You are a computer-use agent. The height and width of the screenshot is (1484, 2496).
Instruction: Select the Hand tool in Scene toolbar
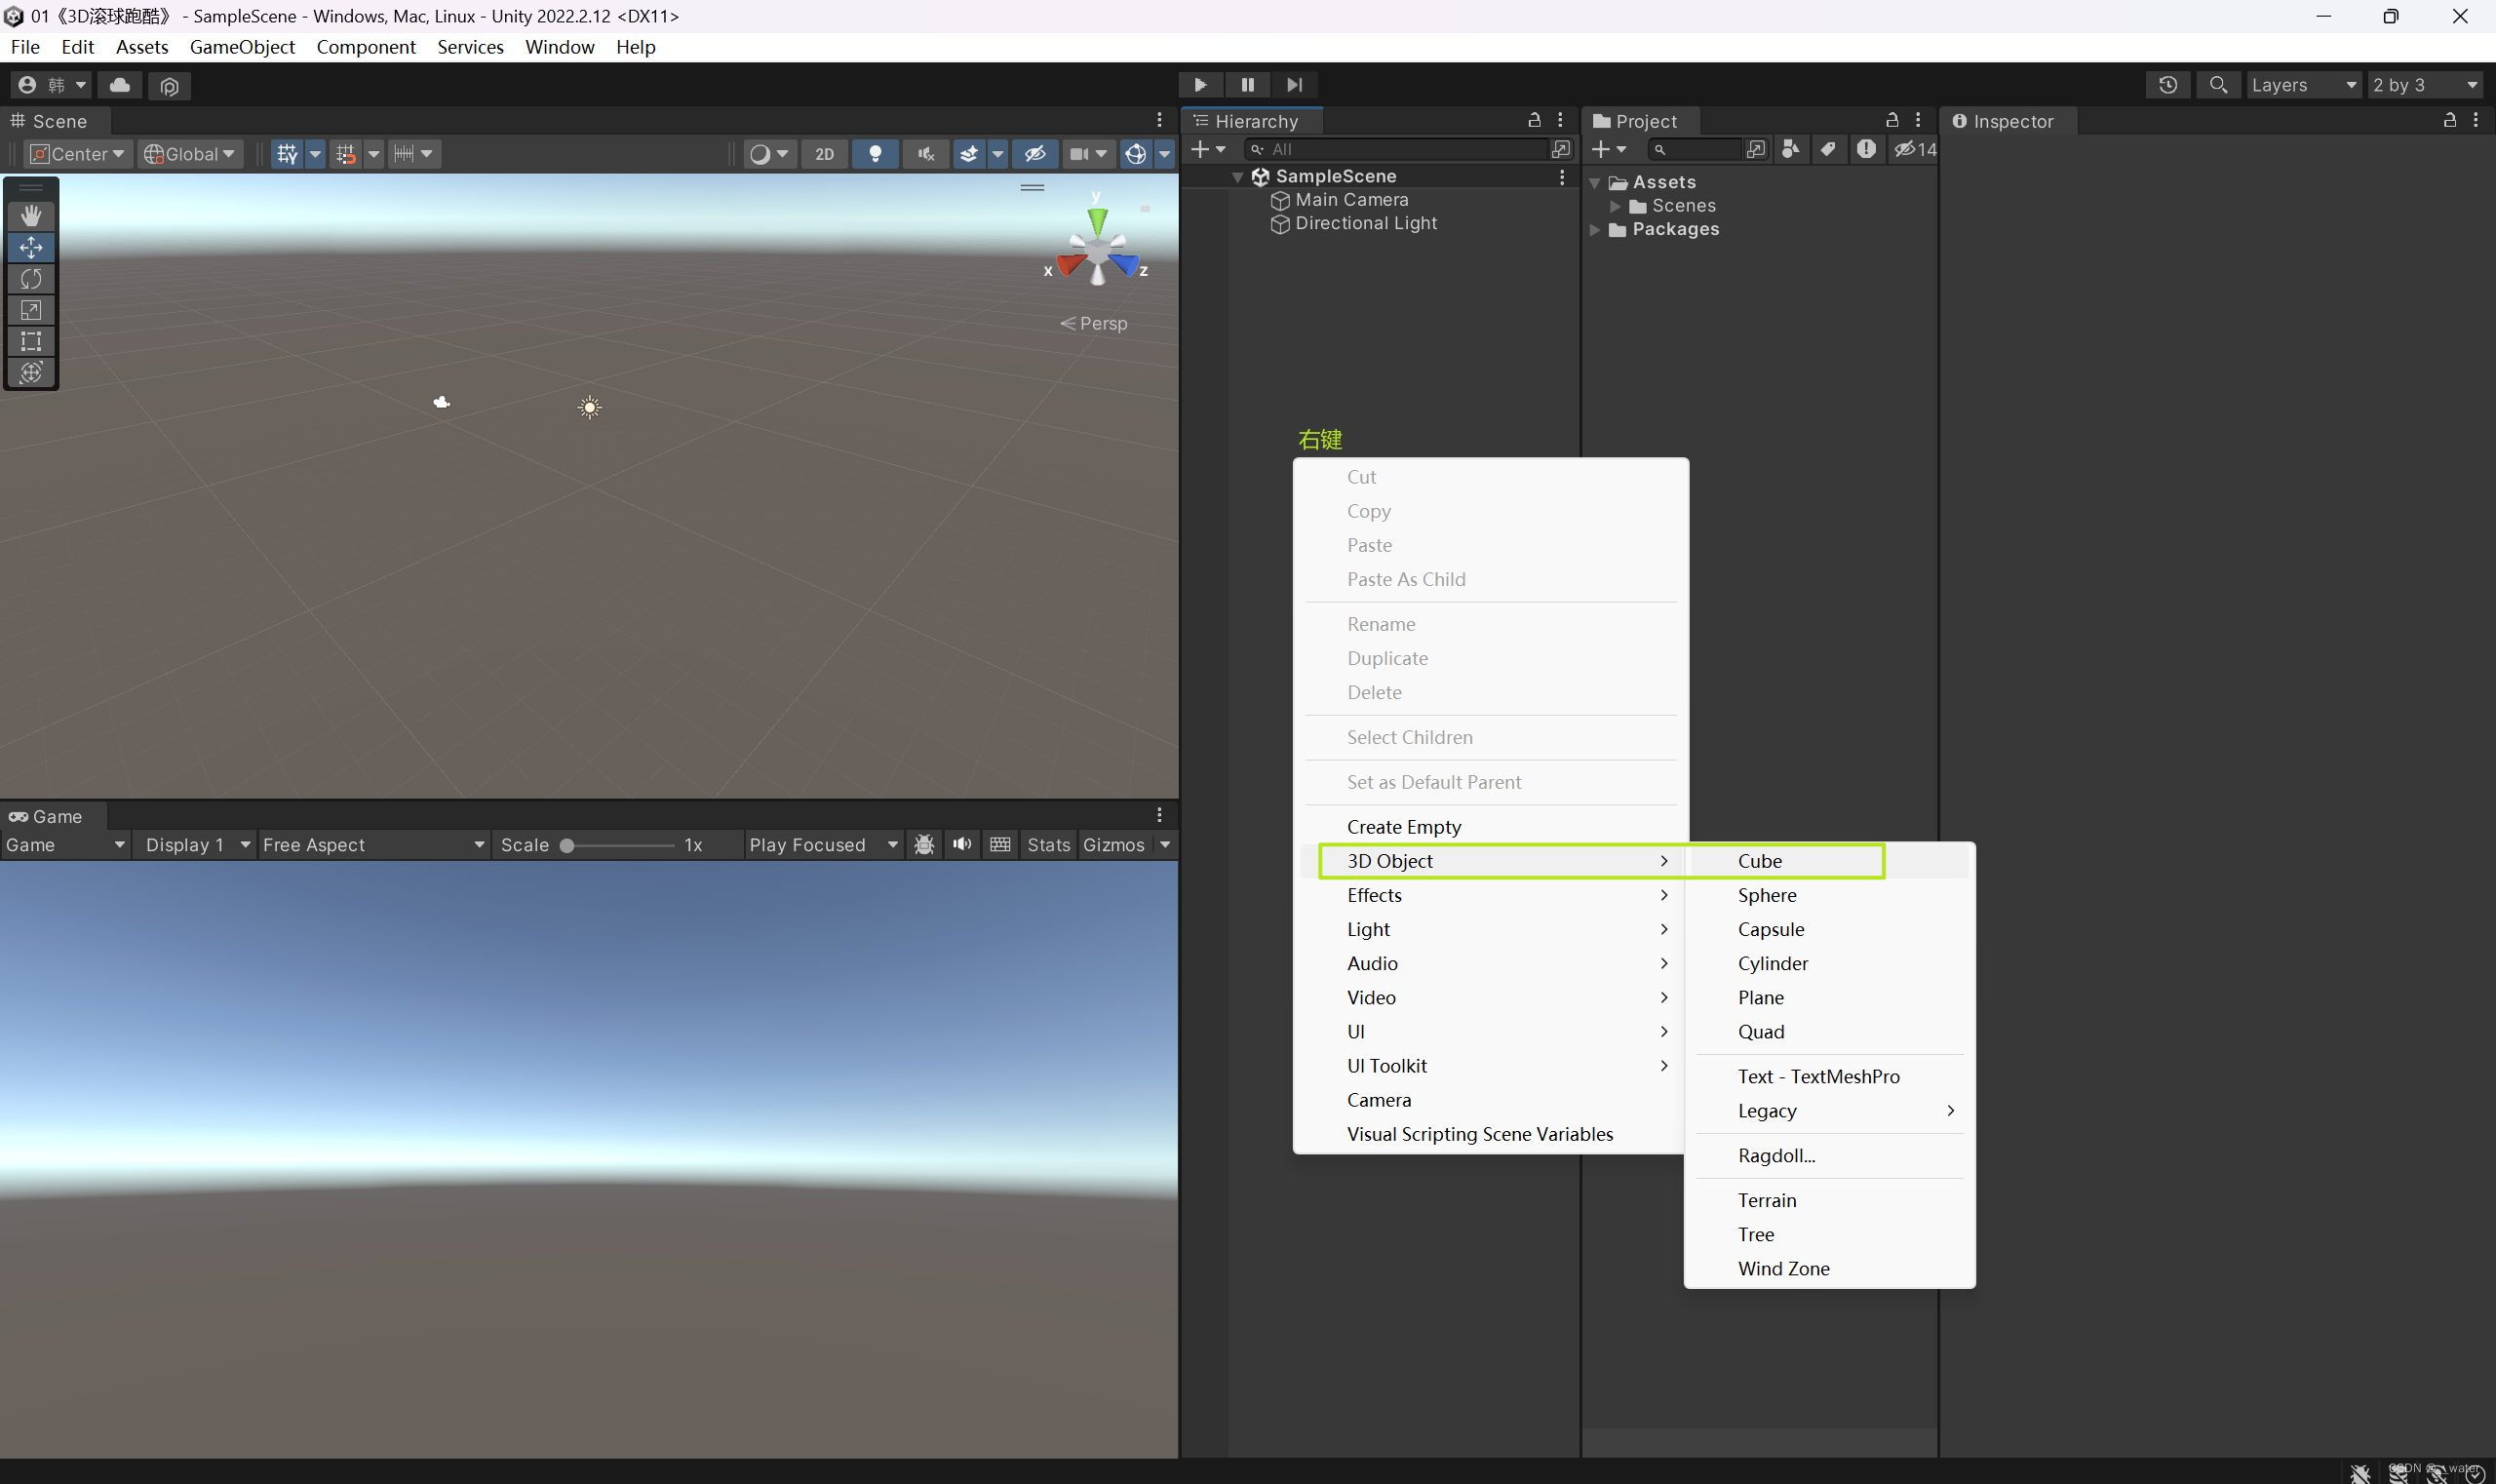(31, 215)
